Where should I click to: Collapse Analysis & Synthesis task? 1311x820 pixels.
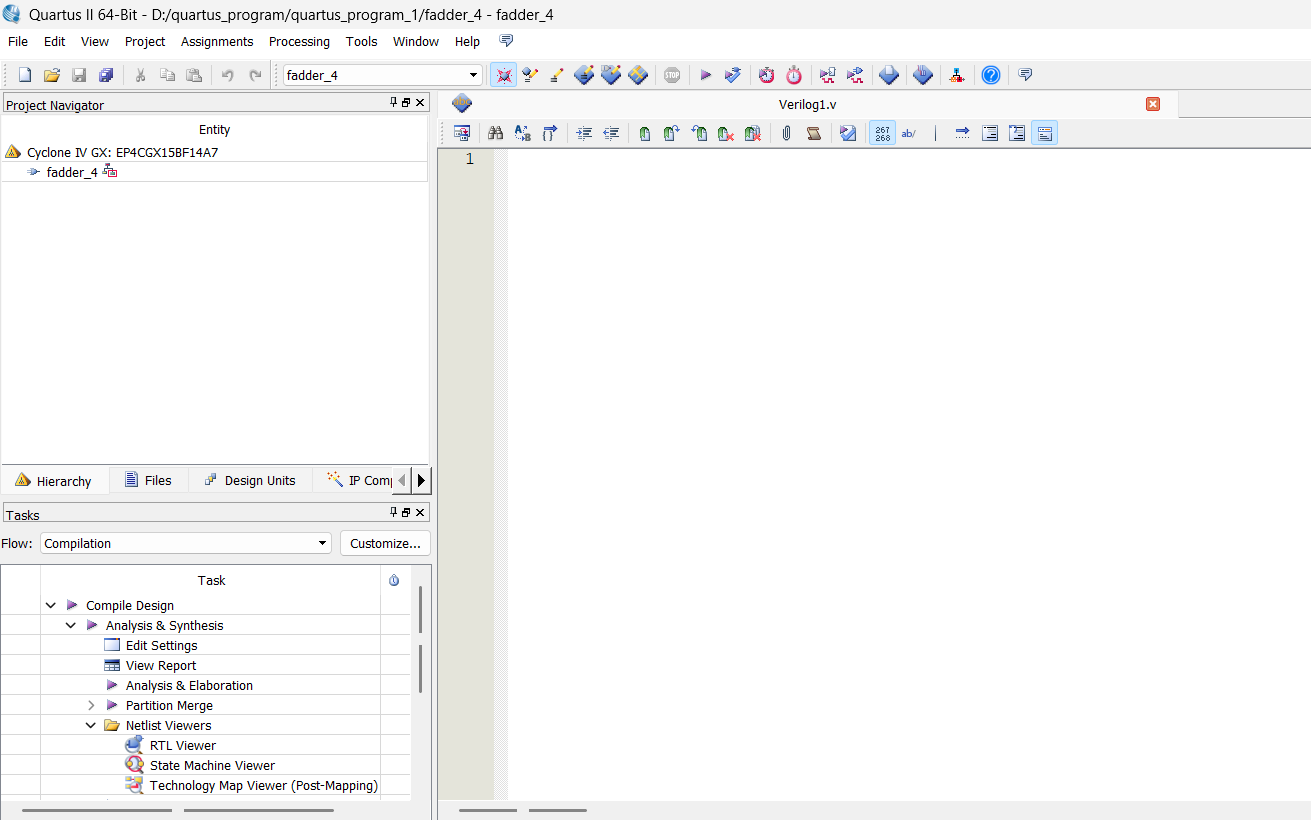(x=70, y=625)
